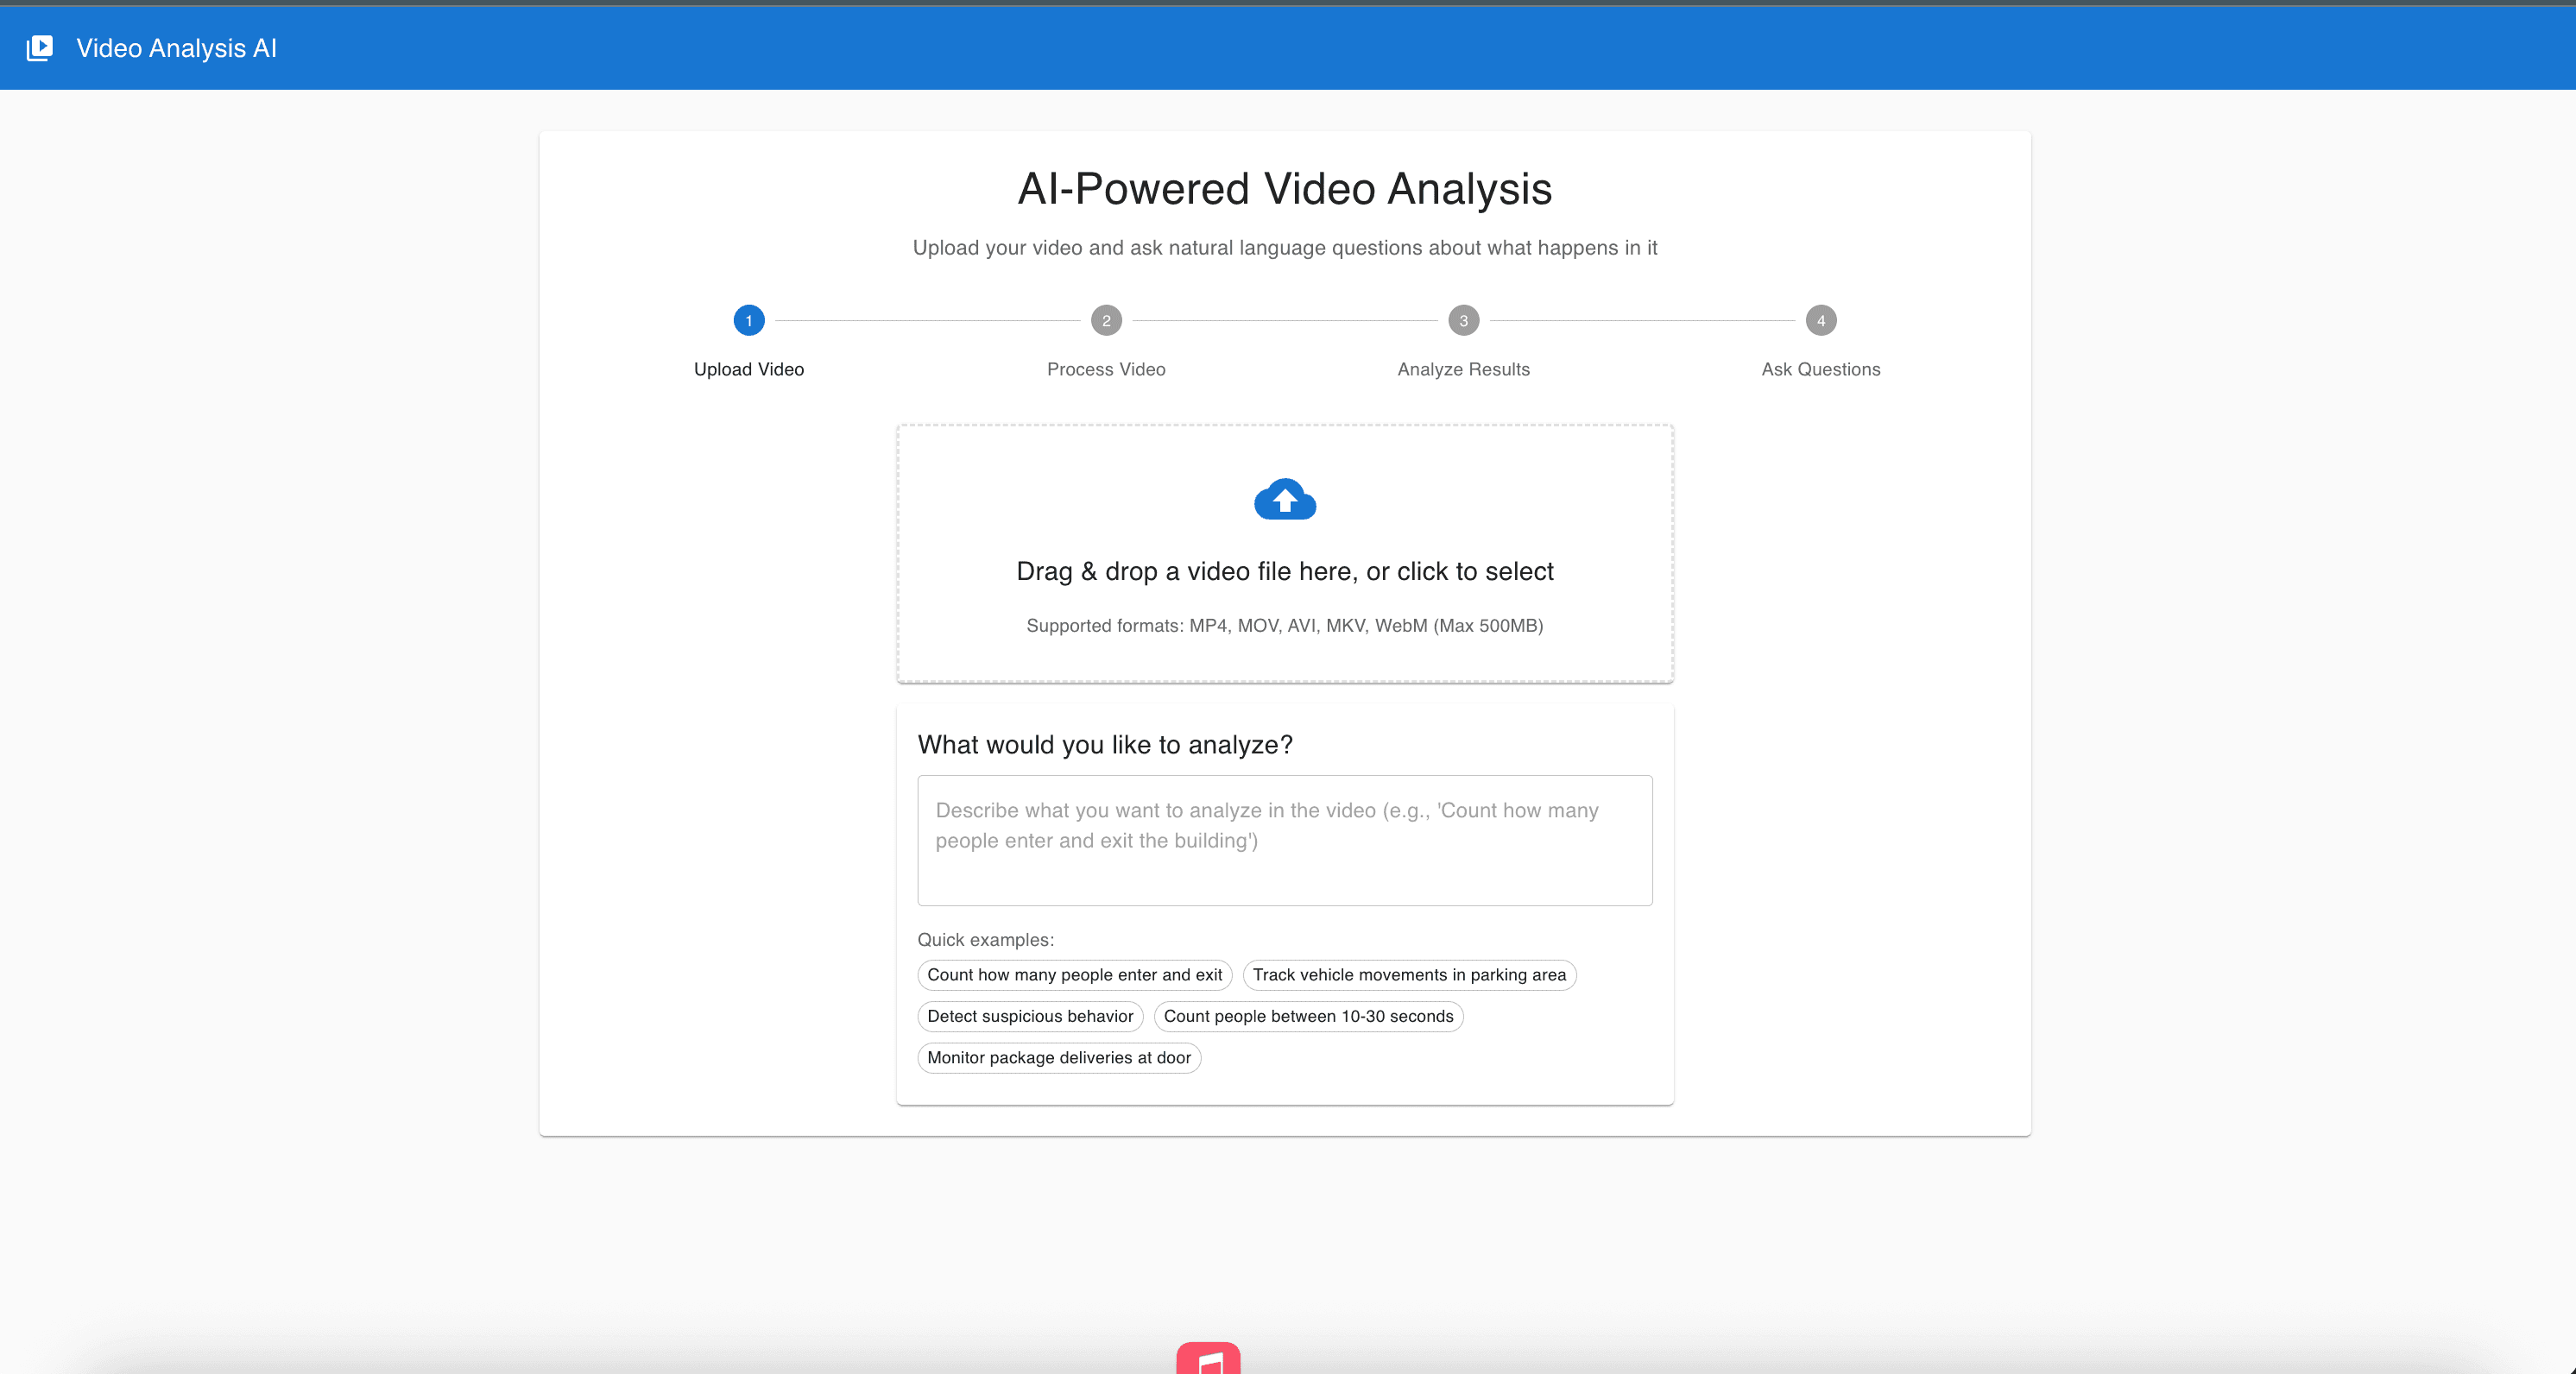This screenshot has height=1374, width=2576.
Task: Select step 3 Analyze Results circle
Action: coord(1463,321)
